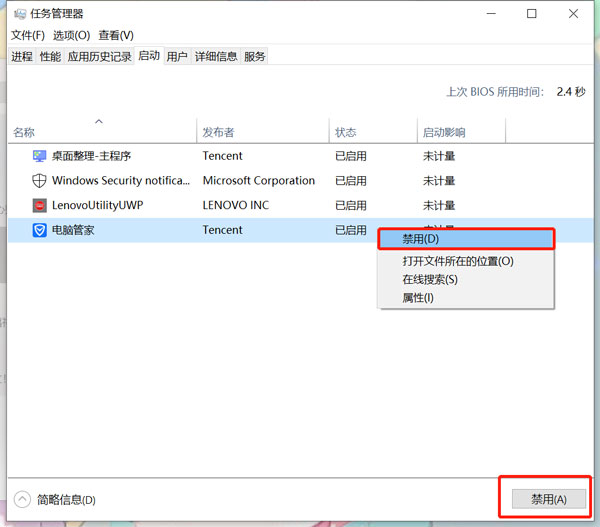600x527 pixels.
Task: Select the 启动 tab
Action: coord(149,56)
